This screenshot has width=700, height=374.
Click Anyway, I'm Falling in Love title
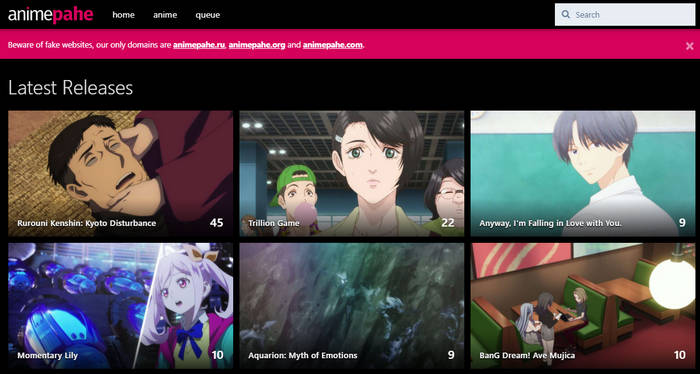click(550, 223)
